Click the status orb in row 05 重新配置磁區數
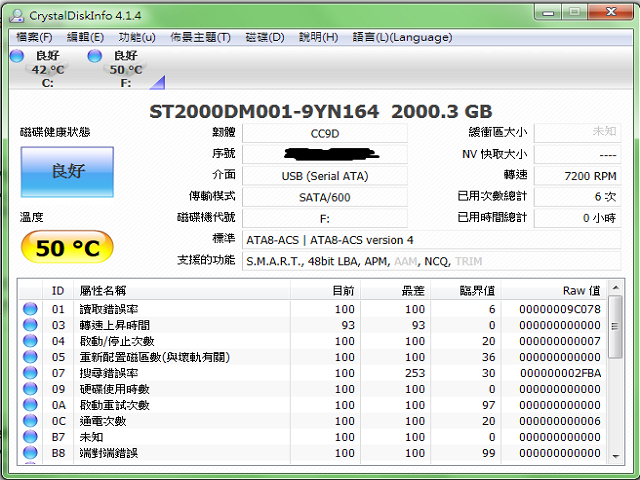Viewport: 640px width, 480px height. 30,357
